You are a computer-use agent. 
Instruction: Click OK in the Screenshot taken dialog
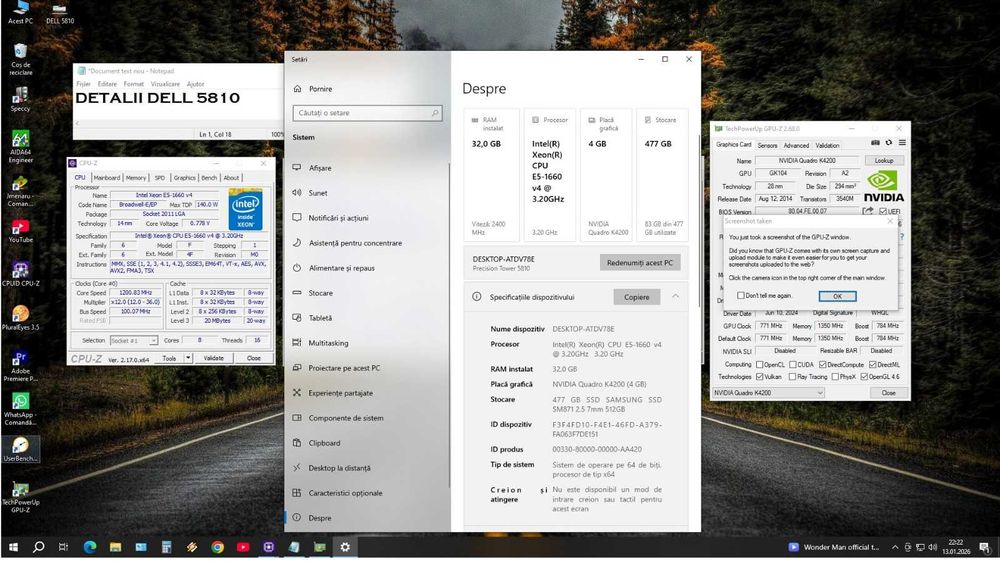(x=837, y=296)
